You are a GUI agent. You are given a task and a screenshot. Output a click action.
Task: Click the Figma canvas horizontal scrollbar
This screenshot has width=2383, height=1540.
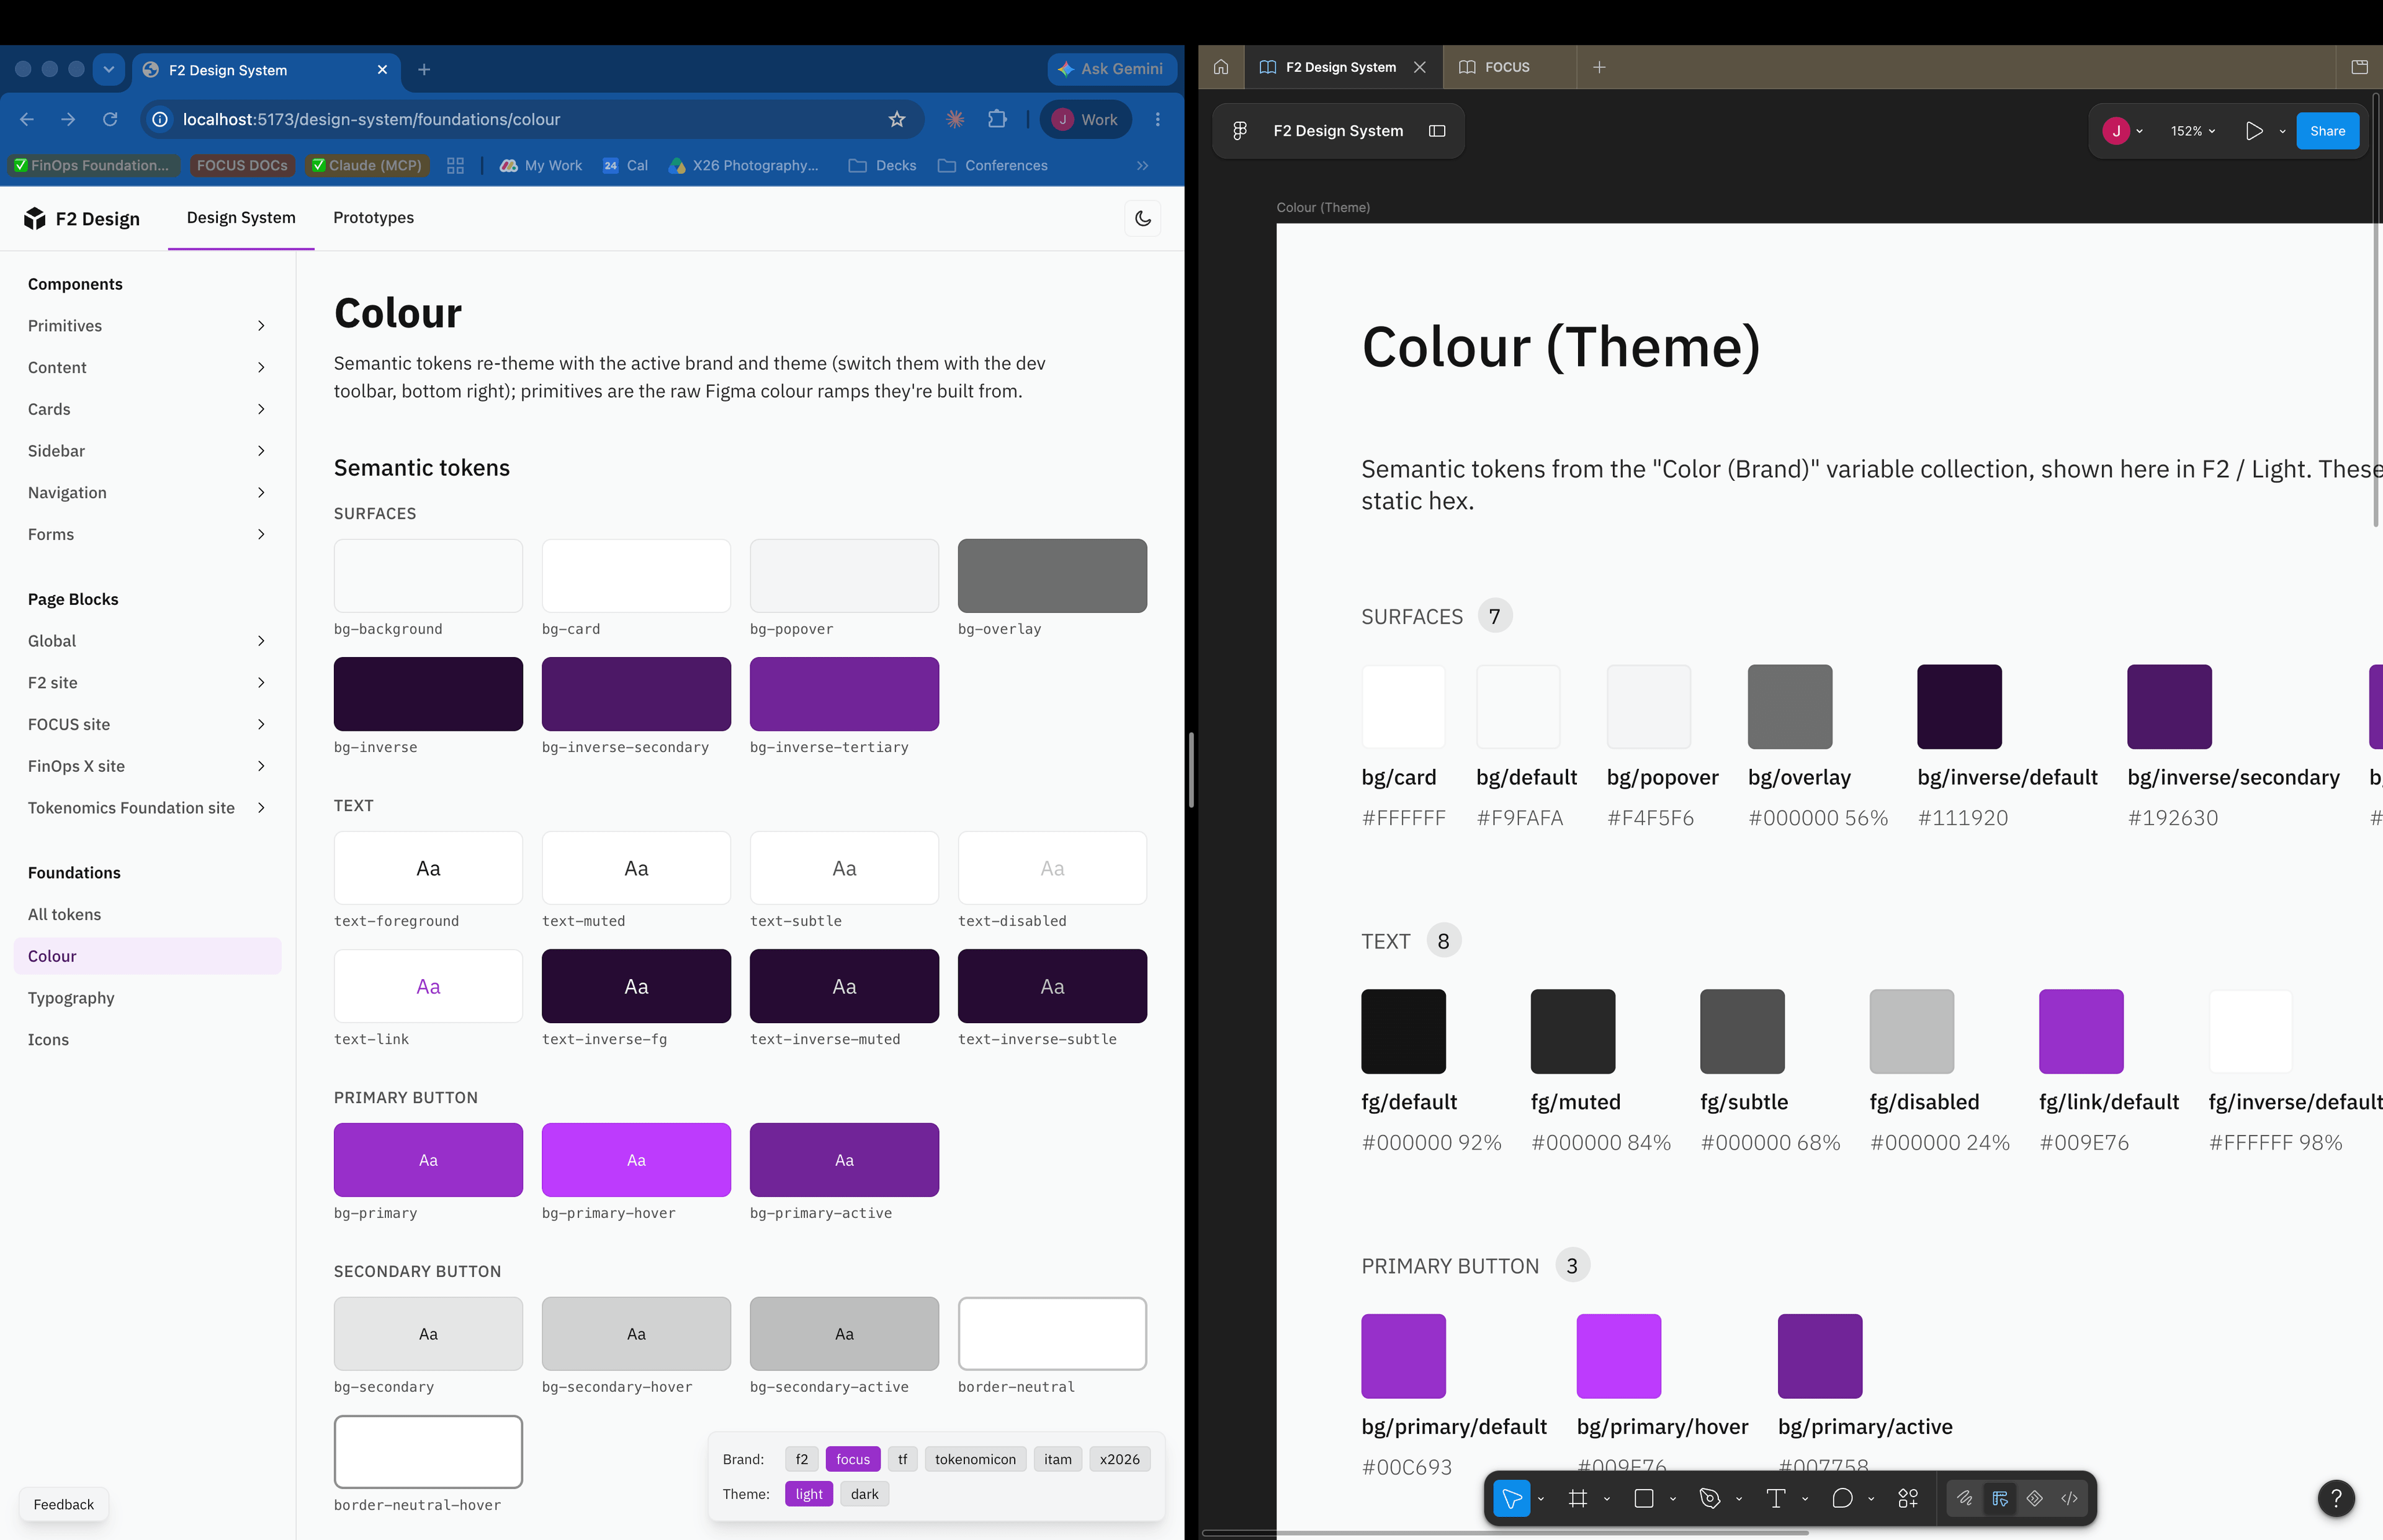(1505, 1532)
